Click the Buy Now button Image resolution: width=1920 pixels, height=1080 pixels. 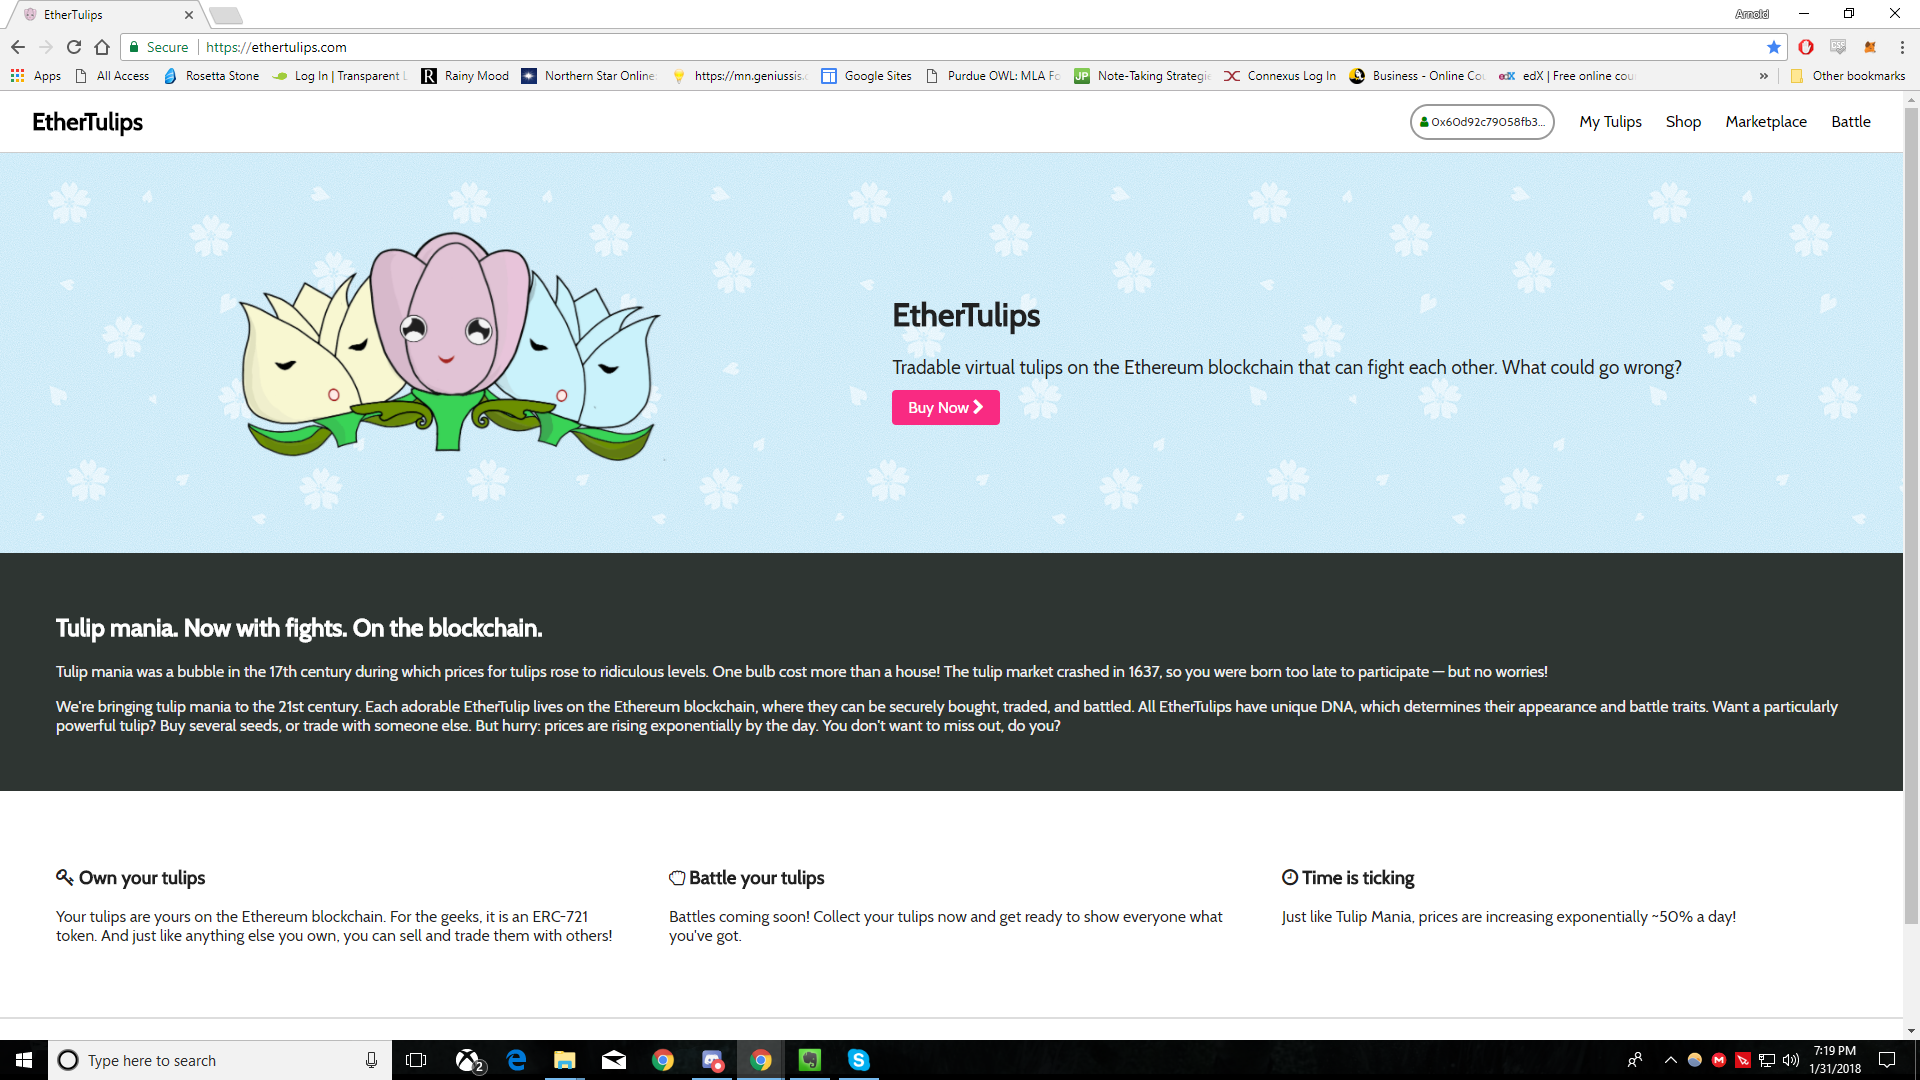coord(945,408)
